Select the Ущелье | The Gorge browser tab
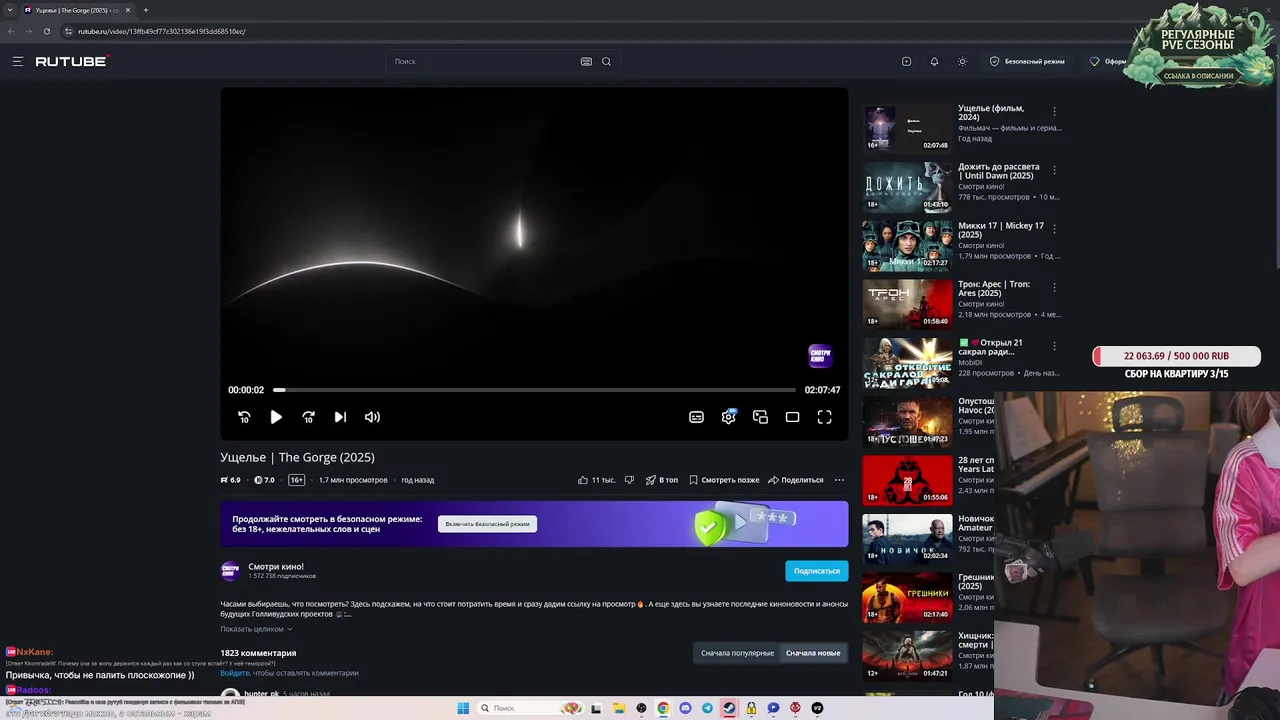Screen dimensions: 1280x720 pos(77,10)
